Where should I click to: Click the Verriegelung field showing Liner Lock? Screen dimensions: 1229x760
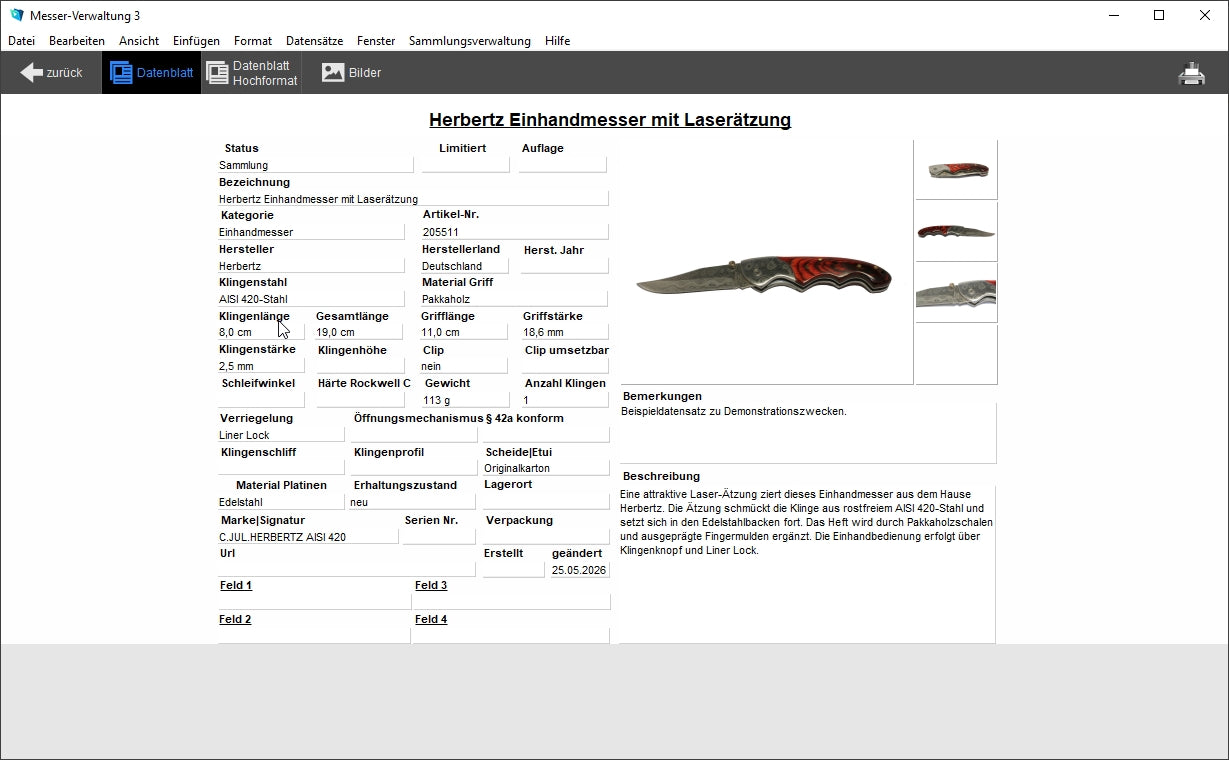tap(281, 435)
